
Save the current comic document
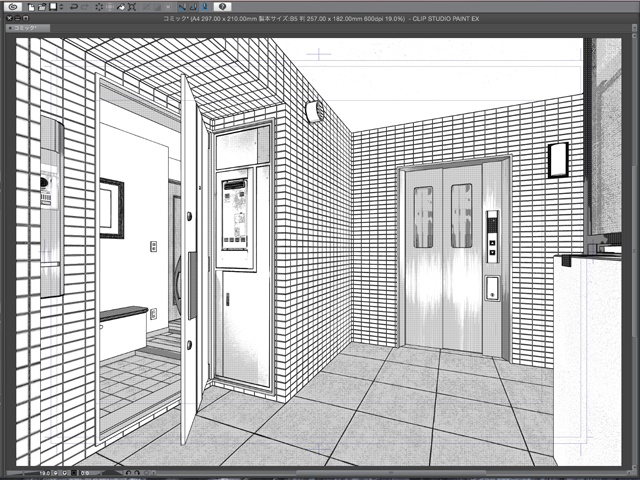pyautogui.click(x=53, y=7)
